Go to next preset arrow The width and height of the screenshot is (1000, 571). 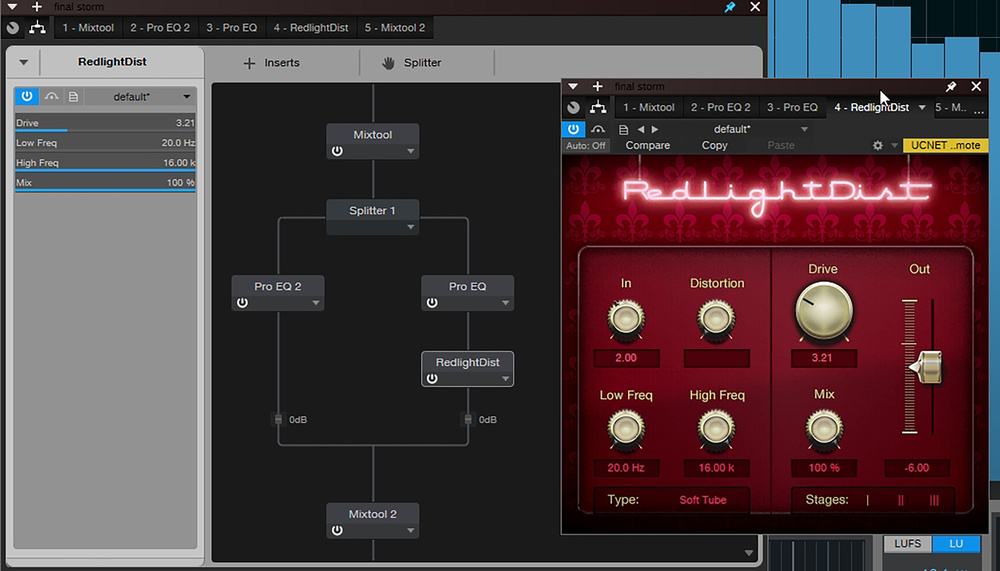(x=655, y=130)
